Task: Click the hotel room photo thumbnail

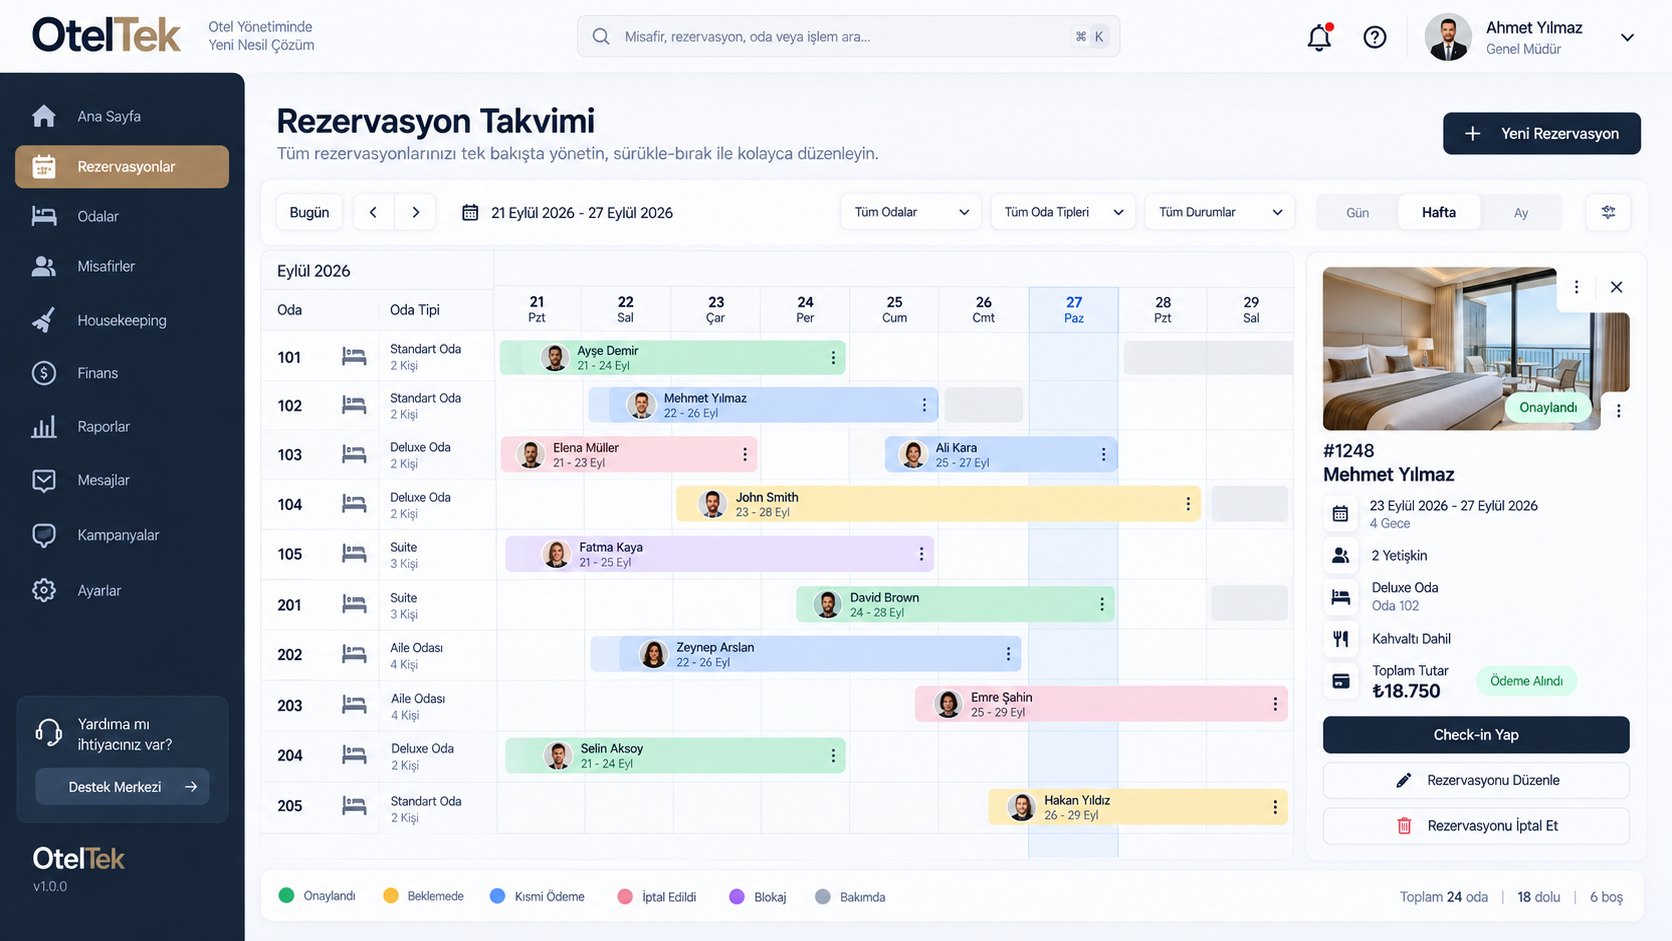Action: pos(1476,349)
